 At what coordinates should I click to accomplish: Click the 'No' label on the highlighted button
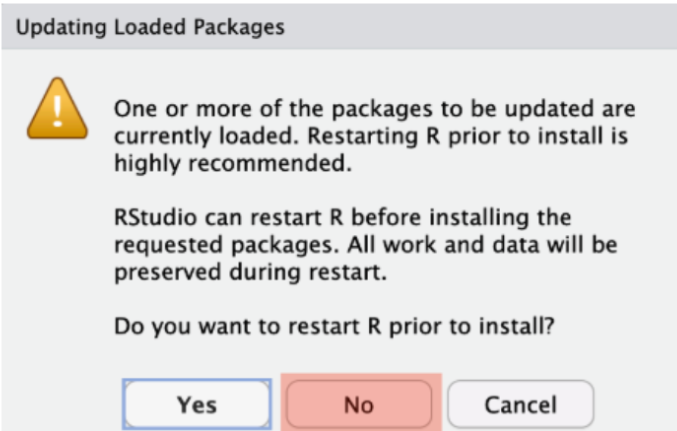tap(359, 404)
